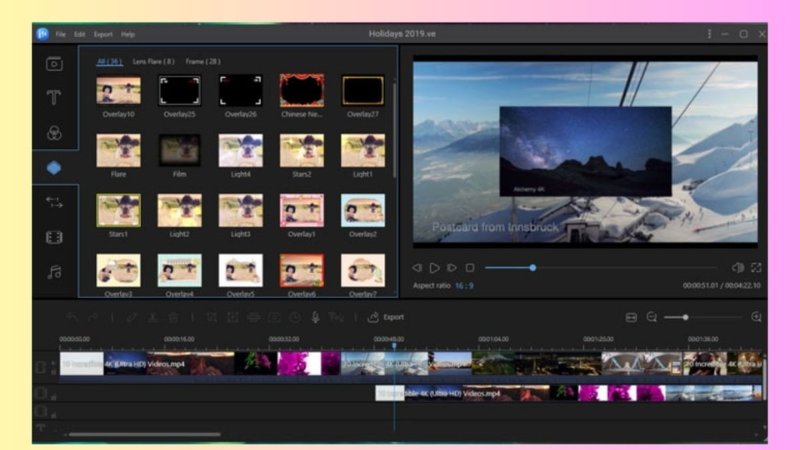Enter fullscreen preview mode

pyautogui.click(x=756, y=267)
